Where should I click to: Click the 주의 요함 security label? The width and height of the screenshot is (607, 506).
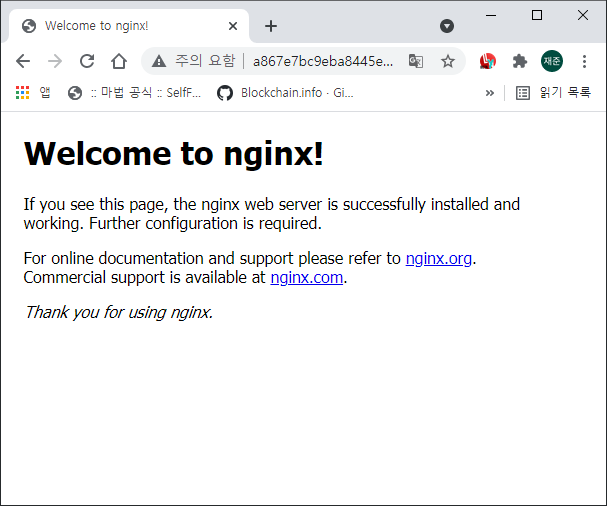tap(205, 61)
